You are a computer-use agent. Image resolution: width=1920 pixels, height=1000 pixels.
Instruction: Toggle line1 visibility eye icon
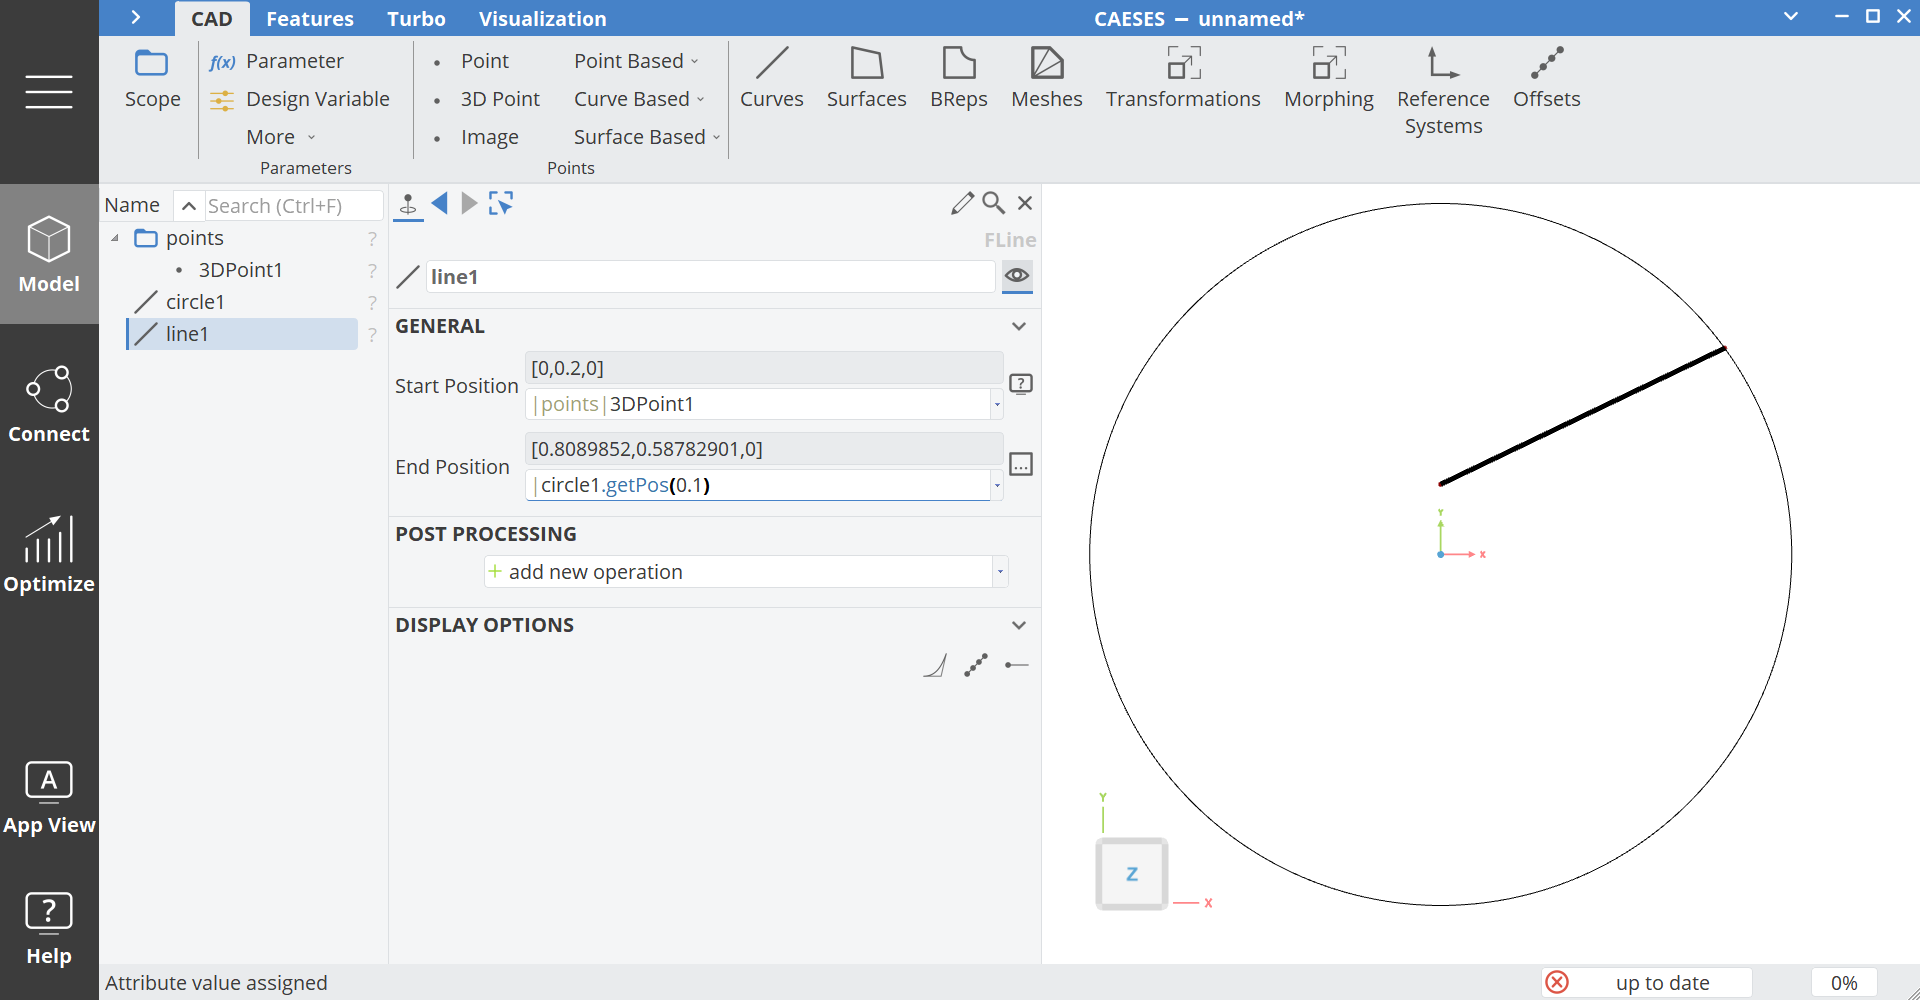coord(1017,276)
